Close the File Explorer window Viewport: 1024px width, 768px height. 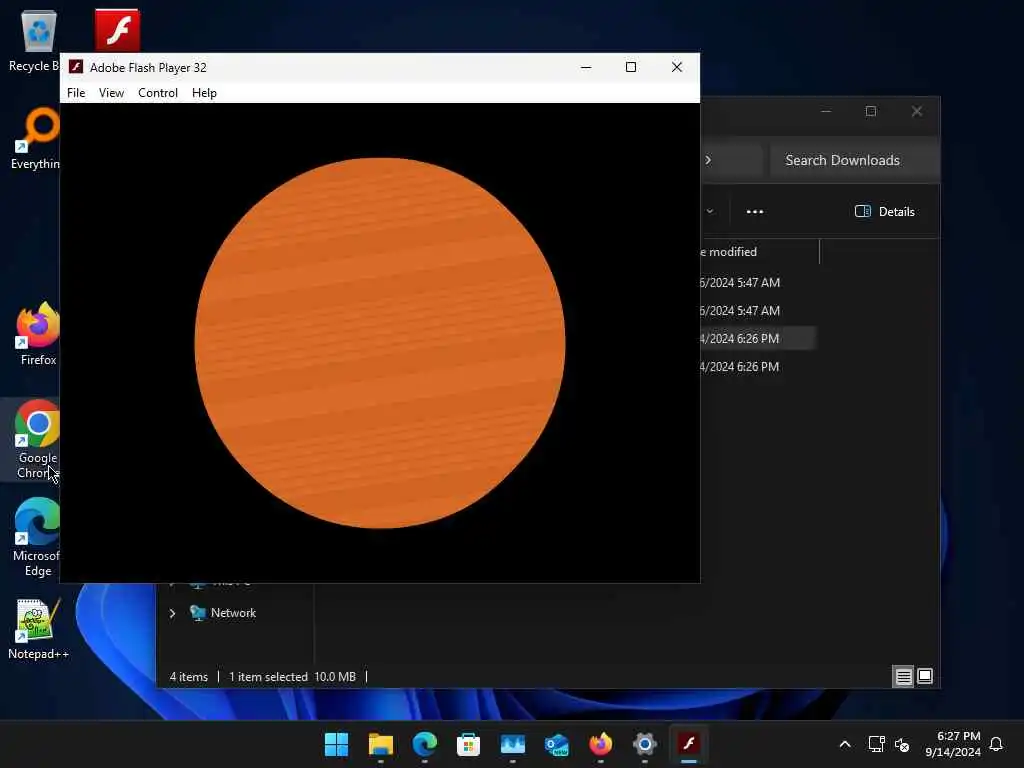(917, 112)
